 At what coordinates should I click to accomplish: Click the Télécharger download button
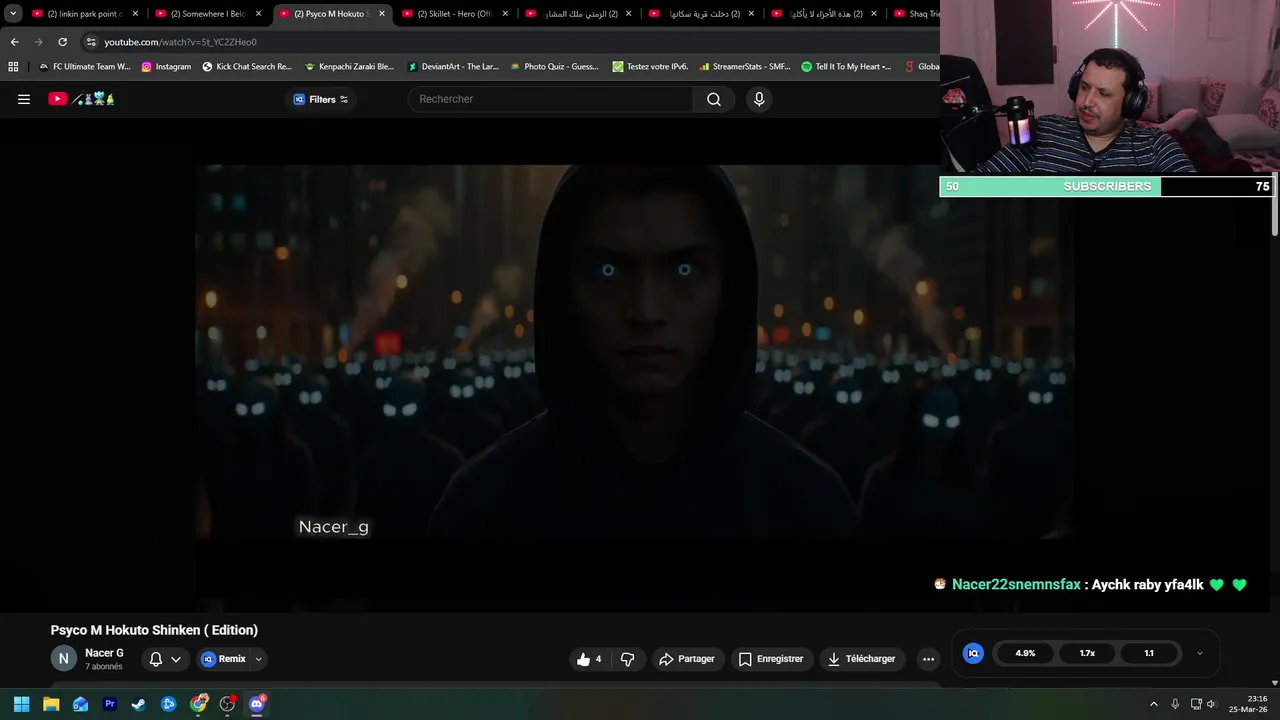[862, 659]
